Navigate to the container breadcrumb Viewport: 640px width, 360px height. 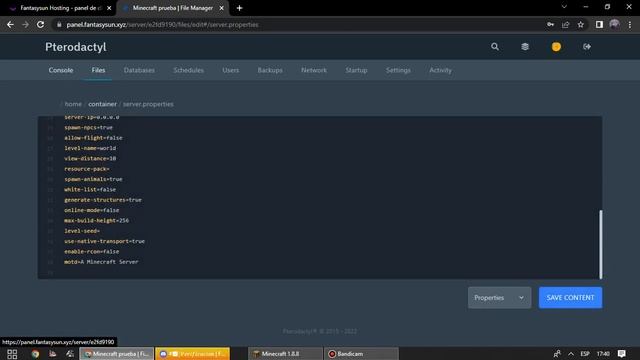point(102,104)
